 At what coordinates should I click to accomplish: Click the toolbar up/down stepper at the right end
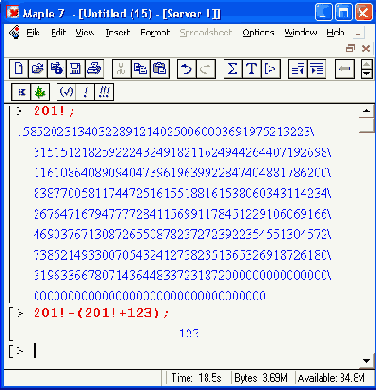pyautogui.click(x=367, y=69)
